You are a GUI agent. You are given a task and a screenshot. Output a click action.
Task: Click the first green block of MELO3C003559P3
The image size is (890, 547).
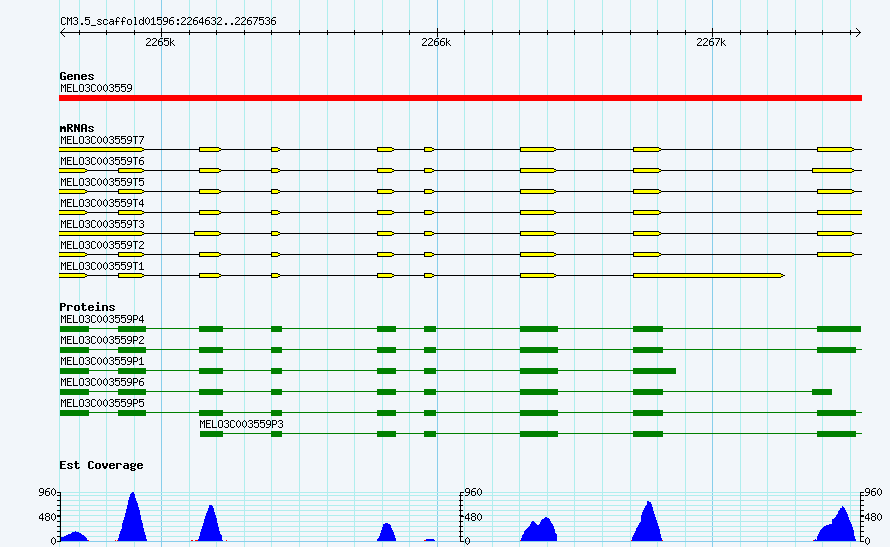tap(211, 434)
